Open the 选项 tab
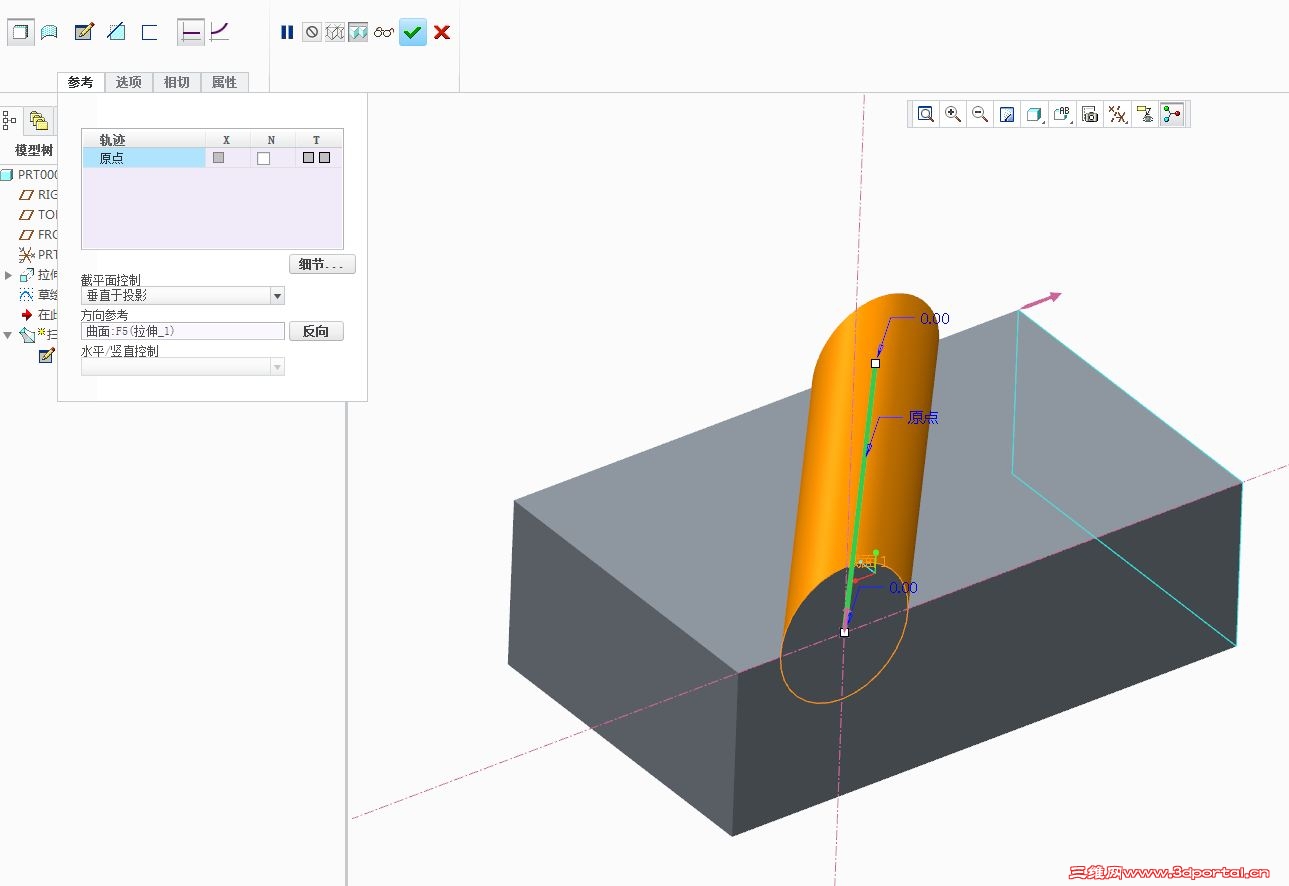The width and height of the screenshot is (1289, 886). coord(129,82)
